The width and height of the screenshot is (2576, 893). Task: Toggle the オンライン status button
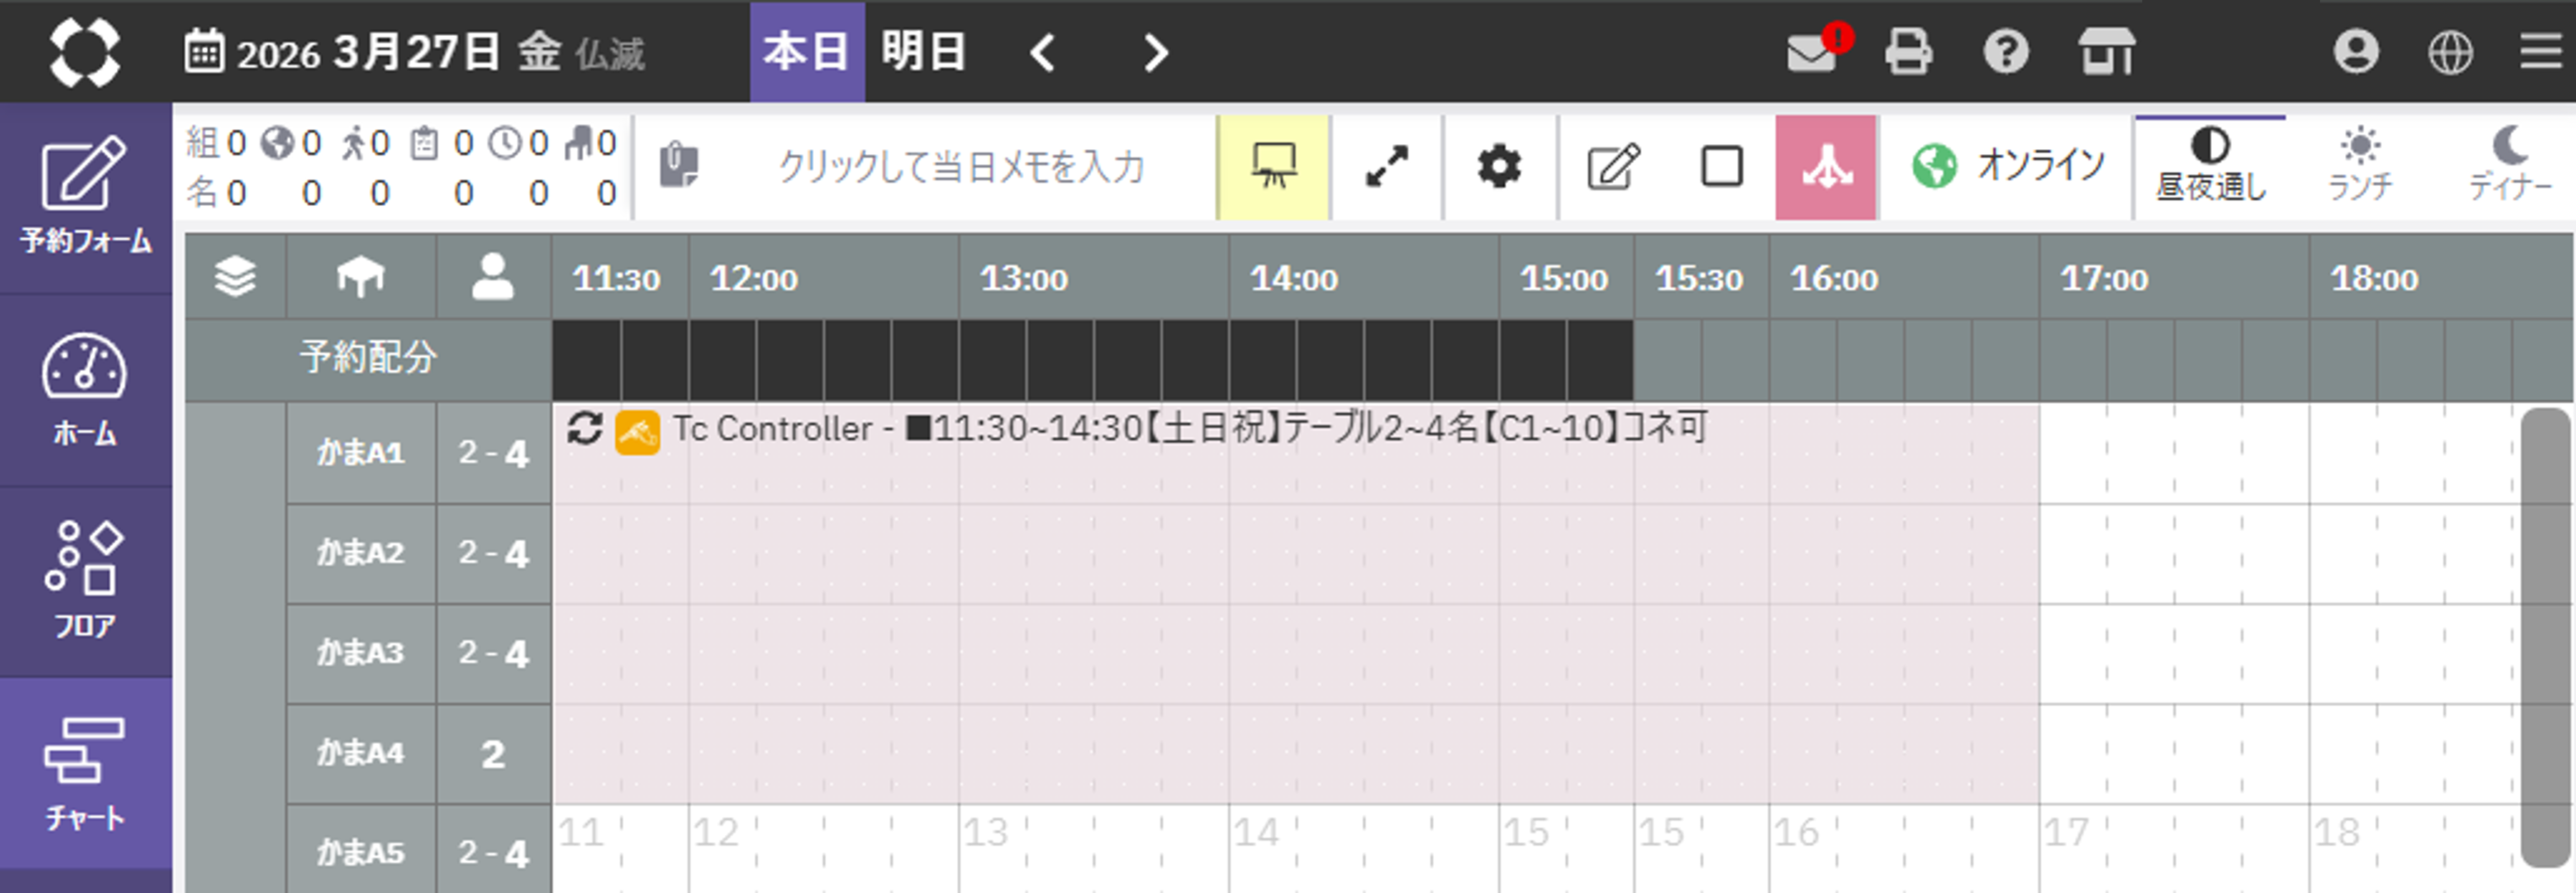pos(2007,167)
